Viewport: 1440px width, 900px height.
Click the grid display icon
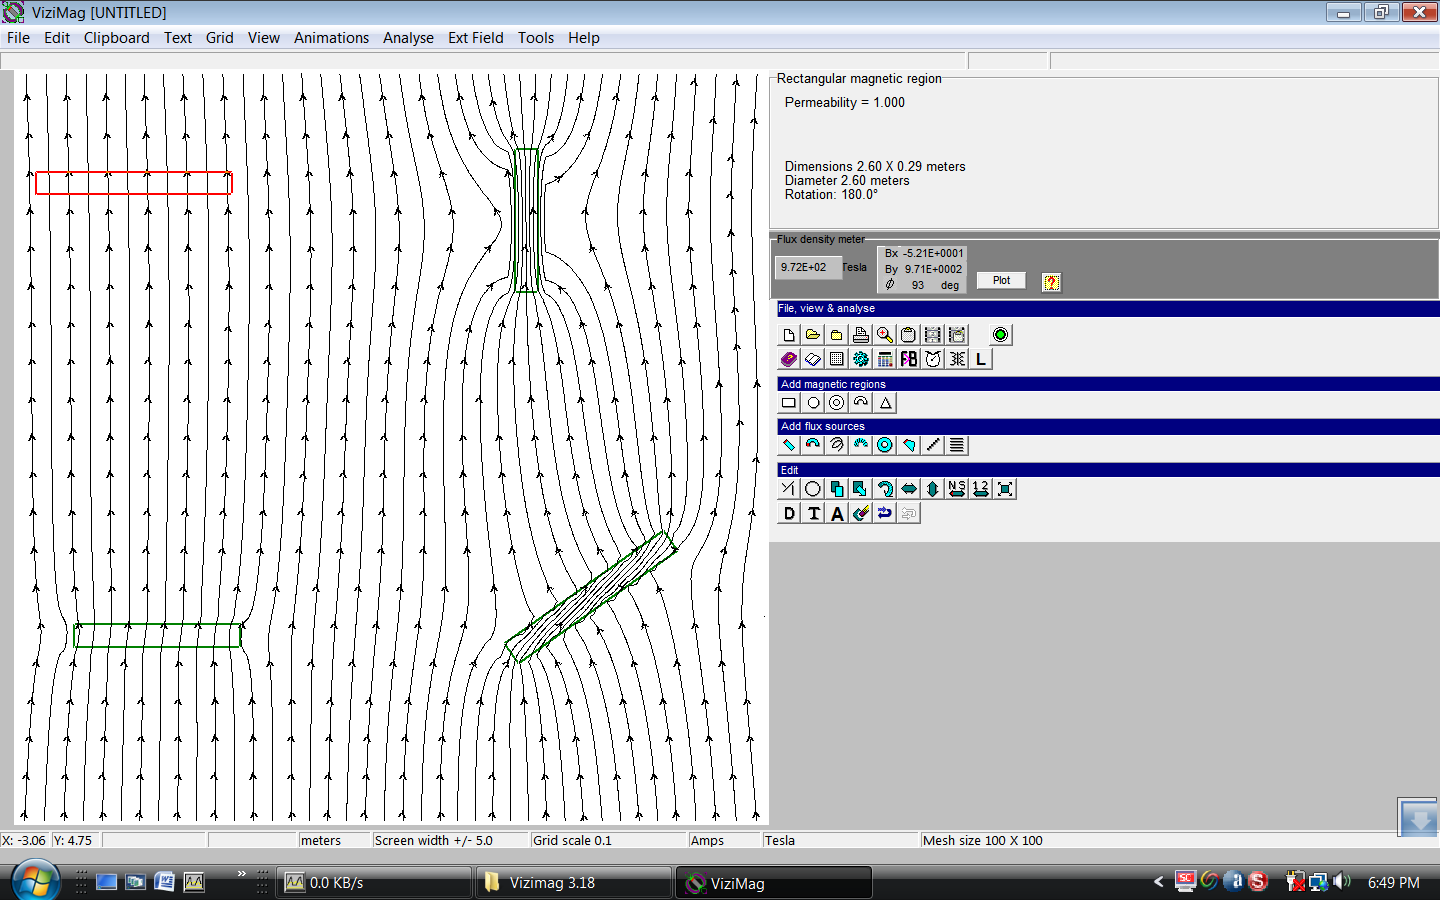click(x=837, y=359)
